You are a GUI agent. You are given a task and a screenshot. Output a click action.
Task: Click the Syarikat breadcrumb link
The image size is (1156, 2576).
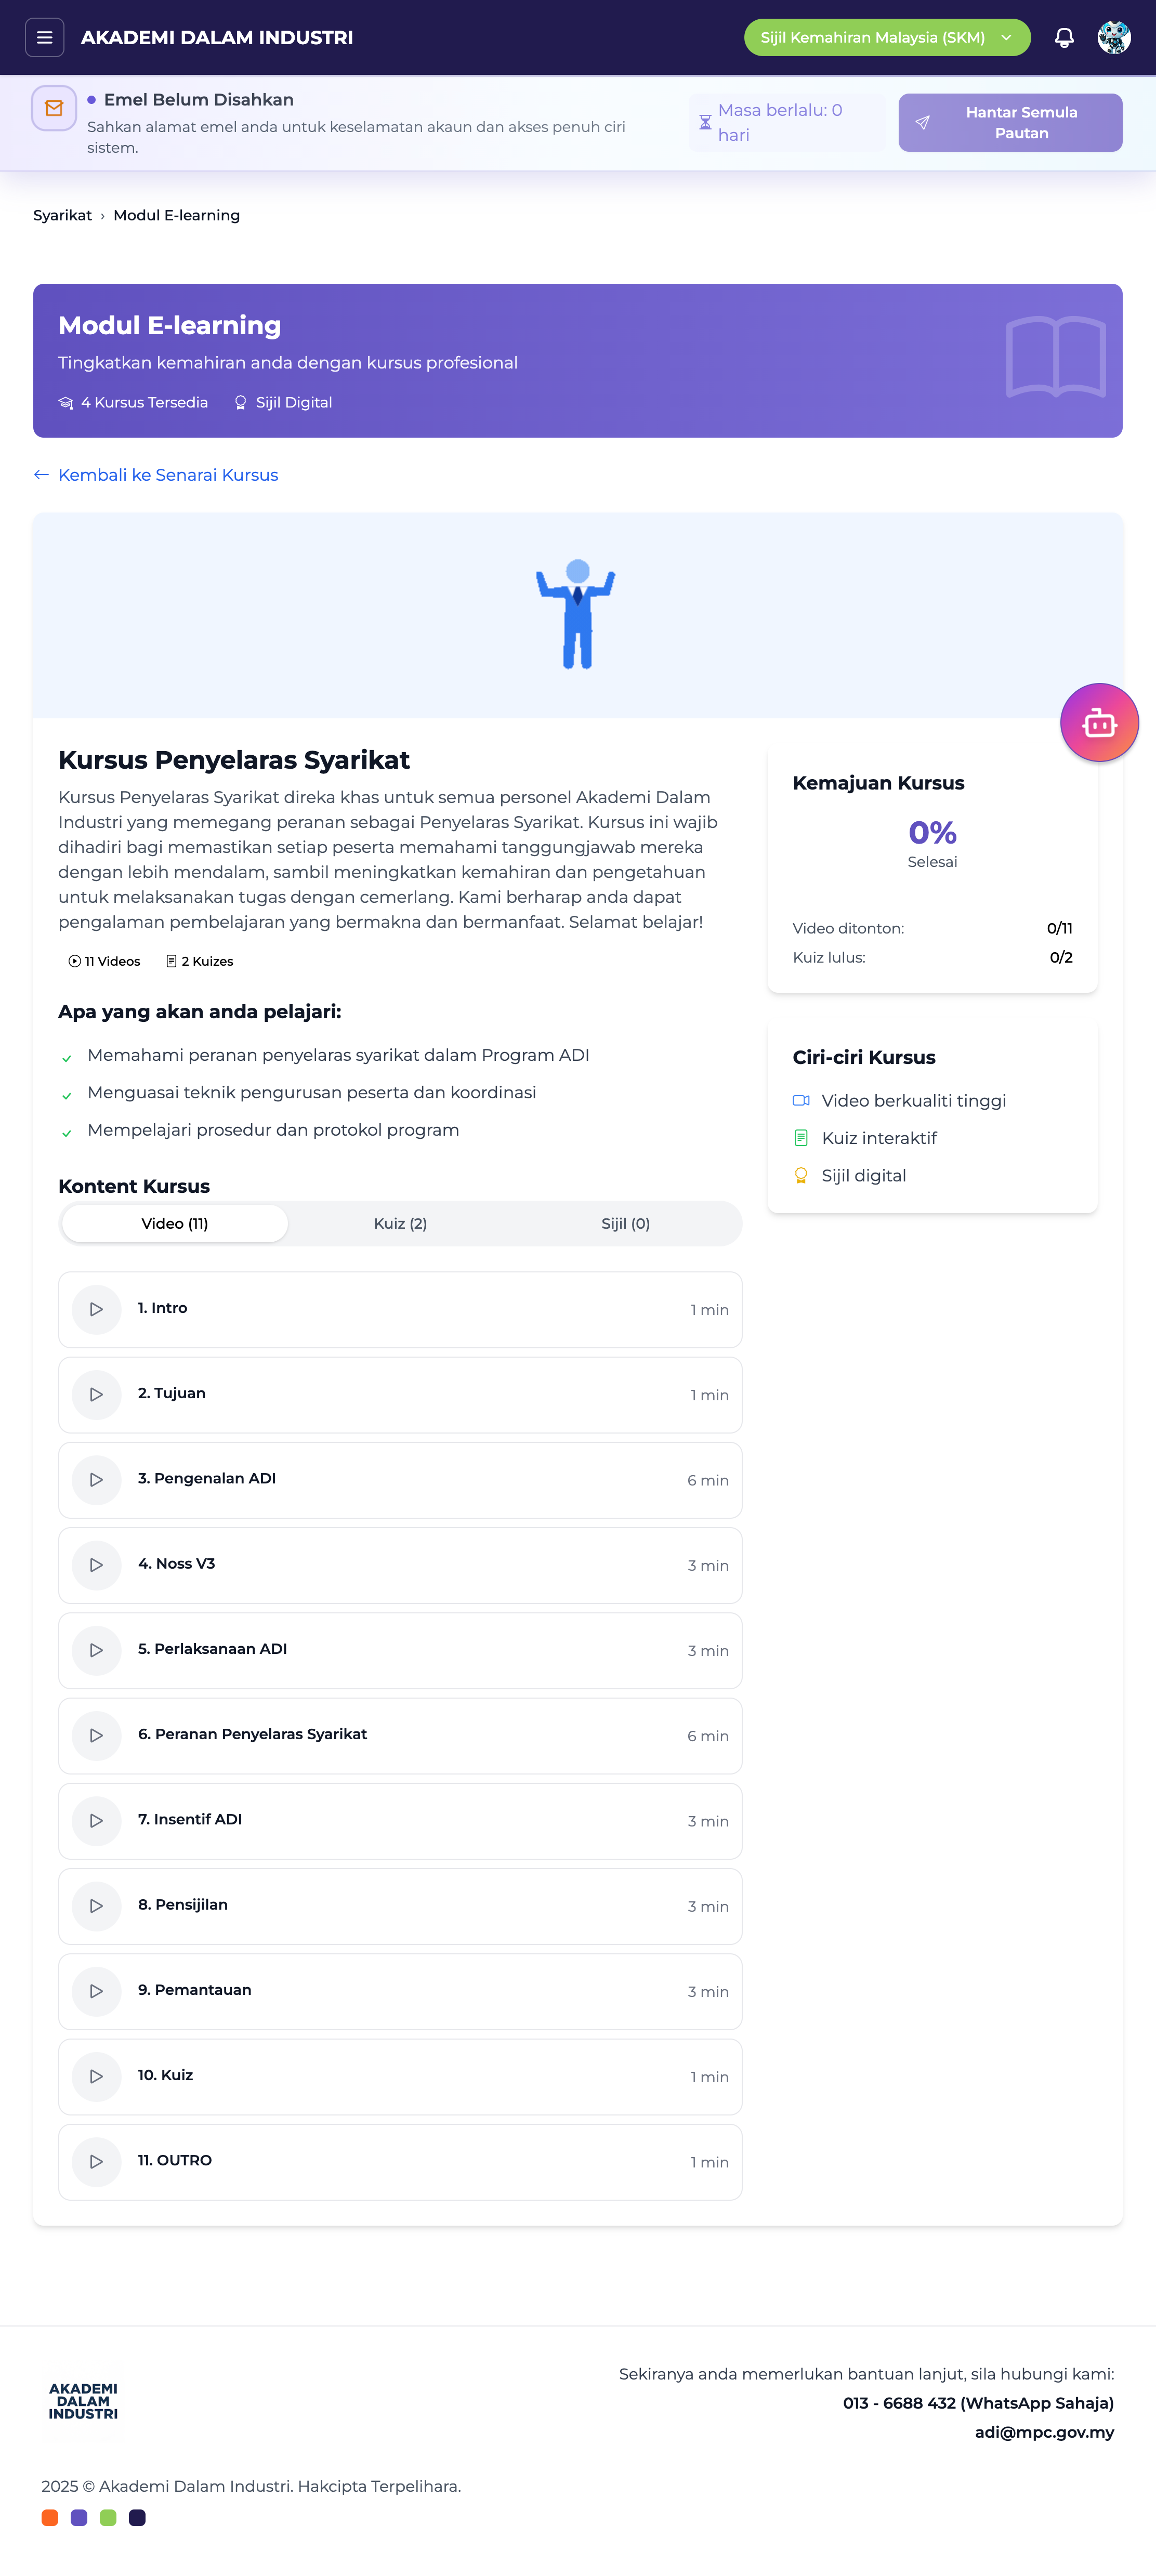tap(62, 215)
